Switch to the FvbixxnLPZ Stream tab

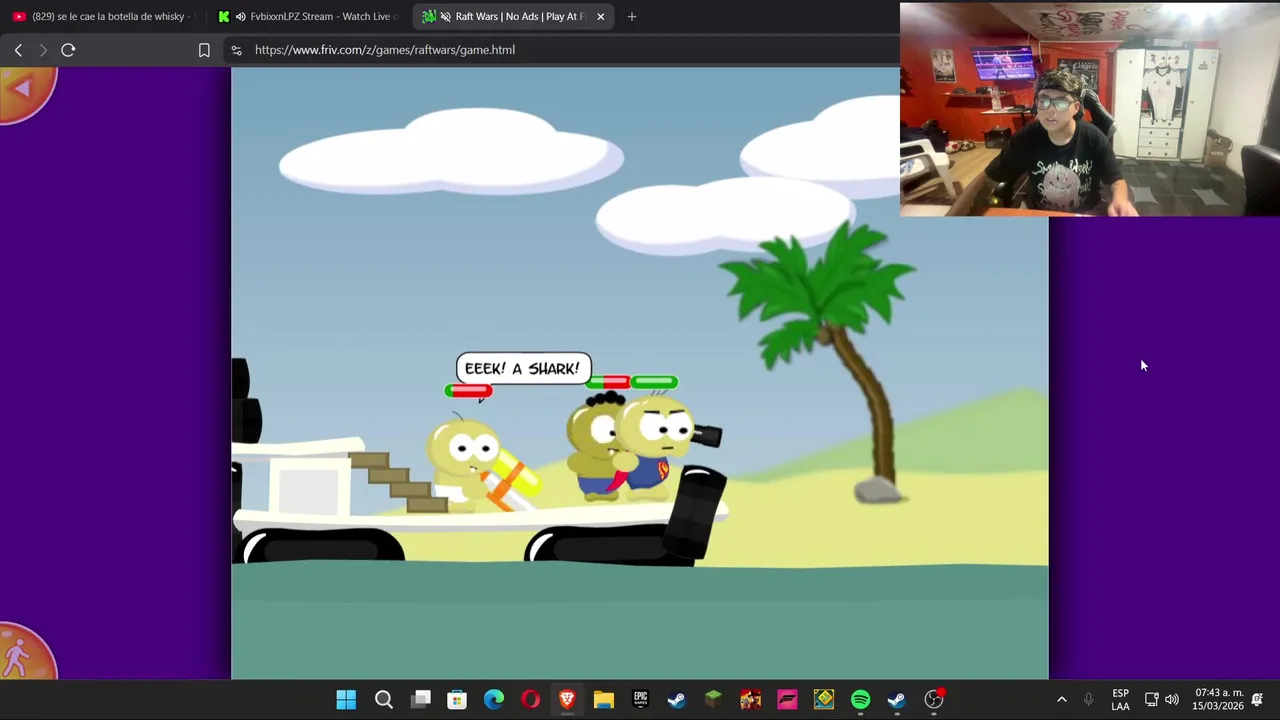(x=310, y=16)
